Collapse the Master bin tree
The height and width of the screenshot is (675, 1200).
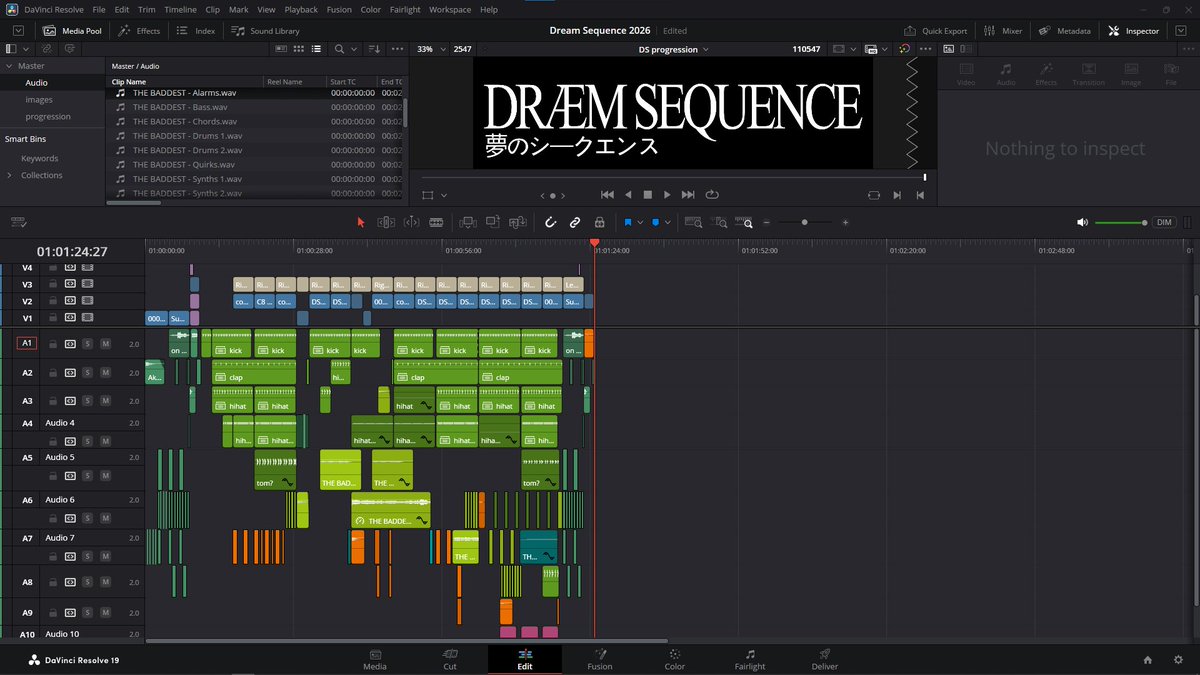coord(10,66)
